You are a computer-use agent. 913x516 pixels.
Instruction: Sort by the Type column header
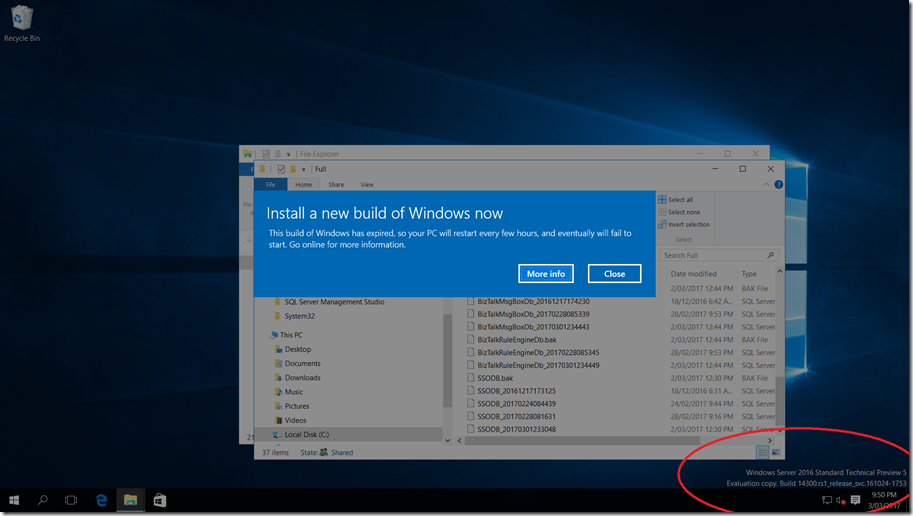pos(749,274)
